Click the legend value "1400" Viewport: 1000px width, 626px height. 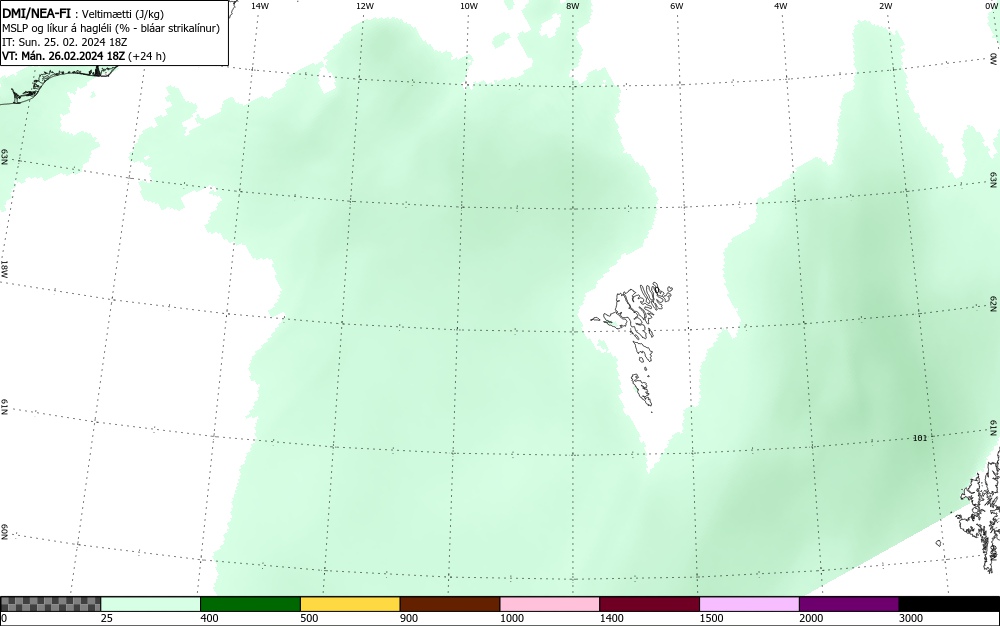(x=612, y=618)
